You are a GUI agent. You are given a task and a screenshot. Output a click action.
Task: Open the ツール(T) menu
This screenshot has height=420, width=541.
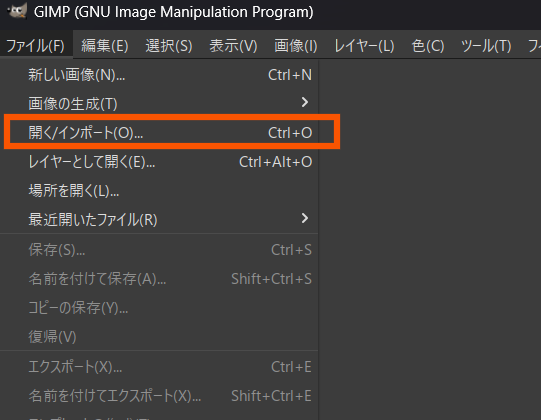(486, 46)
